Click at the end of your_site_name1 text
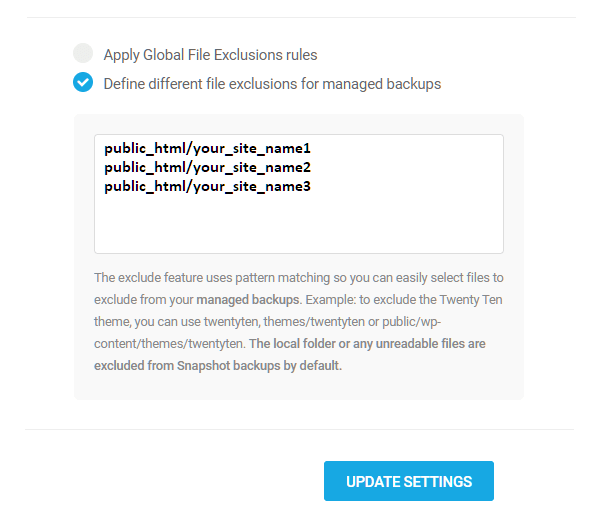Viewport: 610px width, 521px height. tap(312, 149)
